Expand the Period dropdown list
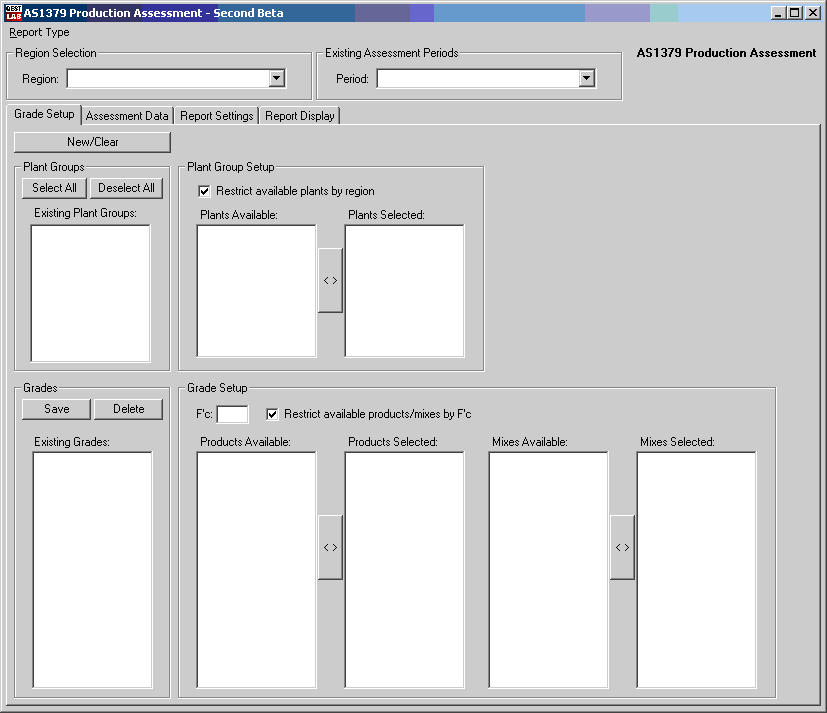The height and width of the screenshot is (713, 827). tap(587, 79)
